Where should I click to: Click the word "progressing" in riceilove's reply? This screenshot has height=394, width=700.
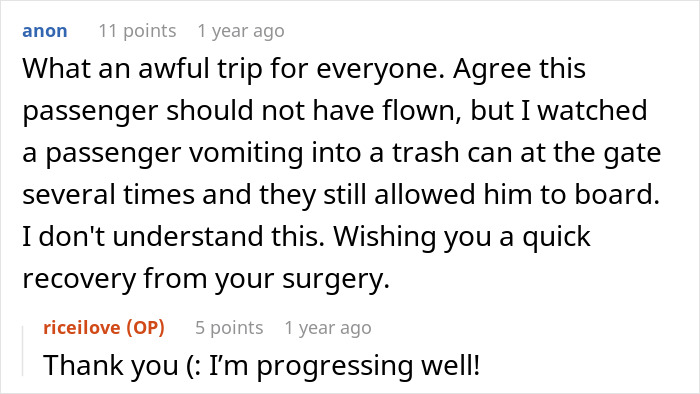pyautogui.click(x=334, y=366)
